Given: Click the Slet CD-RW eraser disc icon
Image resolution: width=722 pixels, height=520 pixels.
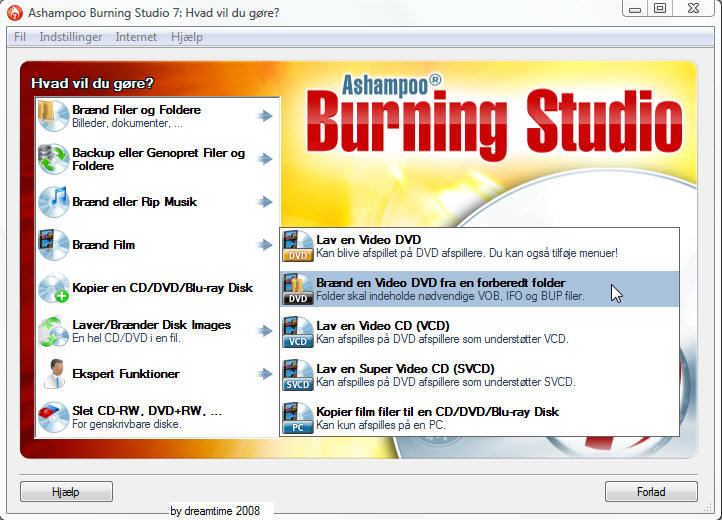Looking at the screenshot, I should (53, 417).
